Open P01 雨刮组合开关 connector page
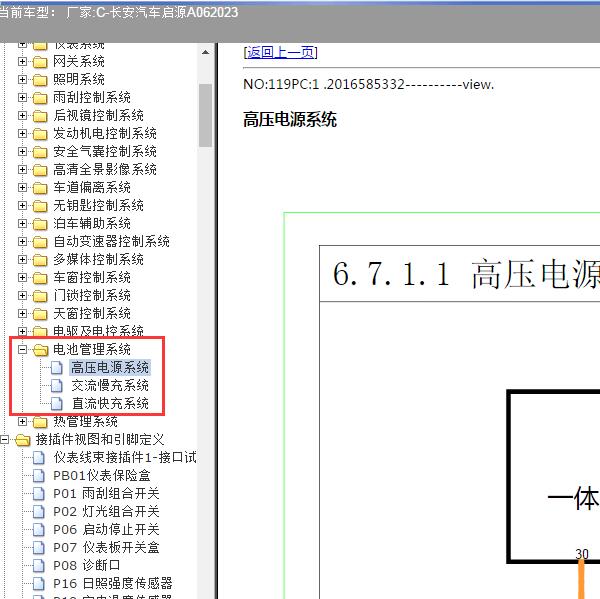The height and width of the screenshot is (599, 600). click(x=106, y=493)
